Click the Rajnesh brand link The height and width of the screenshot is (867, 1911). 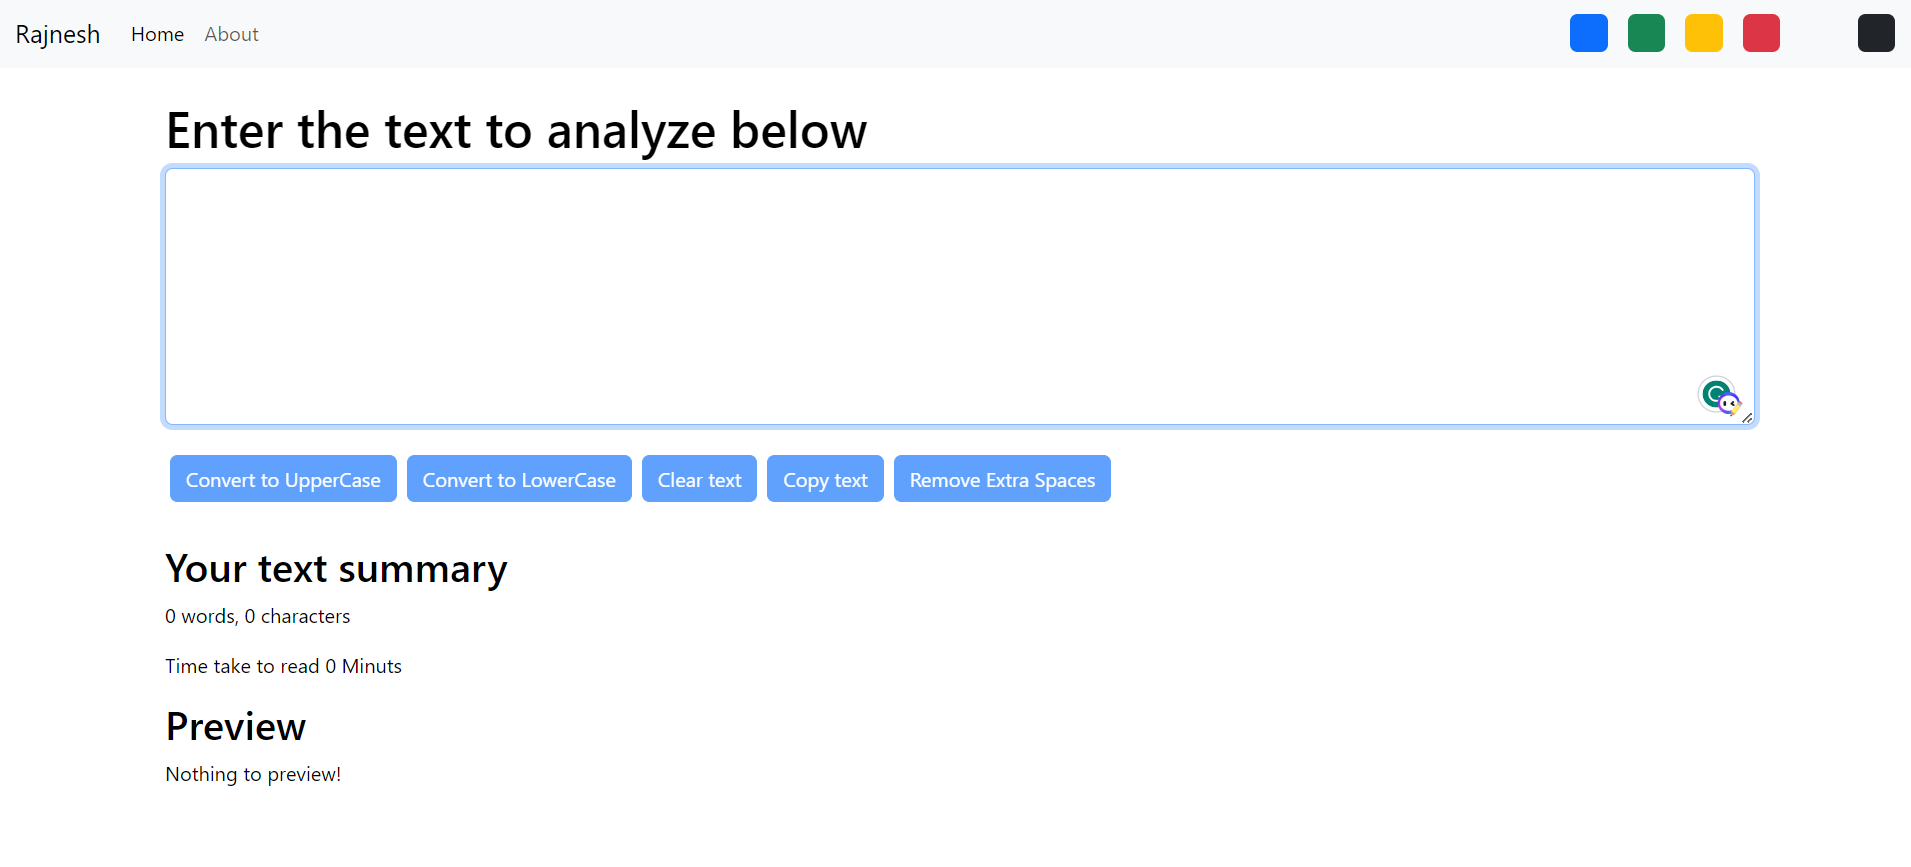pyautogui.click(x=58, y=34)
